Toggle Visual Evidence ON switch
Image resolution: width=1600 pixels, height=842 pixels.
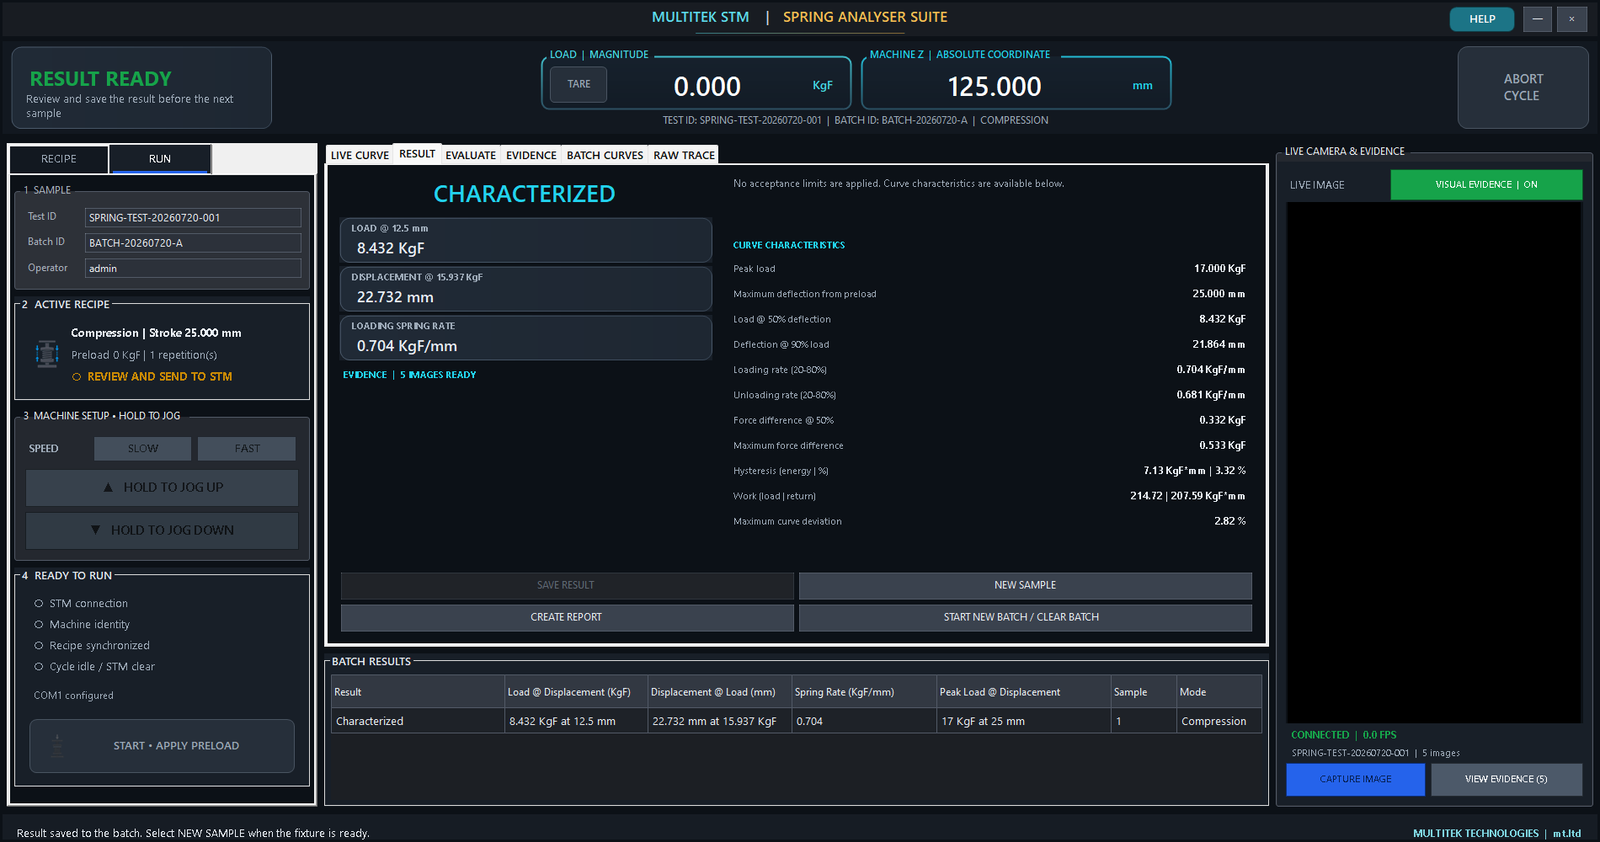1486,185
